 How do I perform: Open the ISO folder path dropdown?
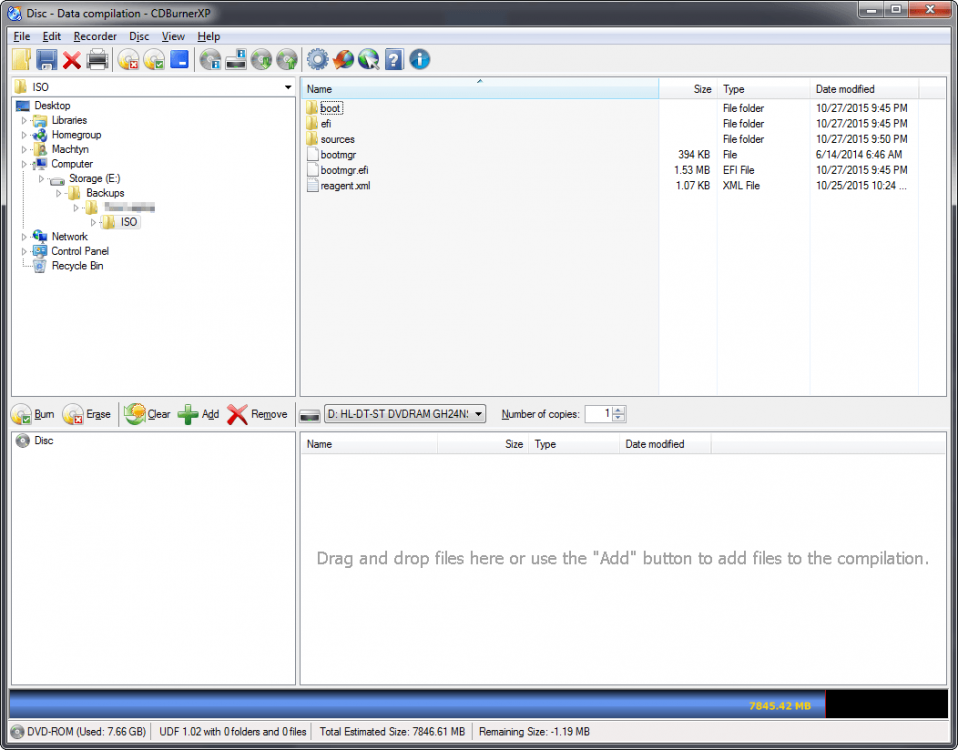(x=288, y=88)
